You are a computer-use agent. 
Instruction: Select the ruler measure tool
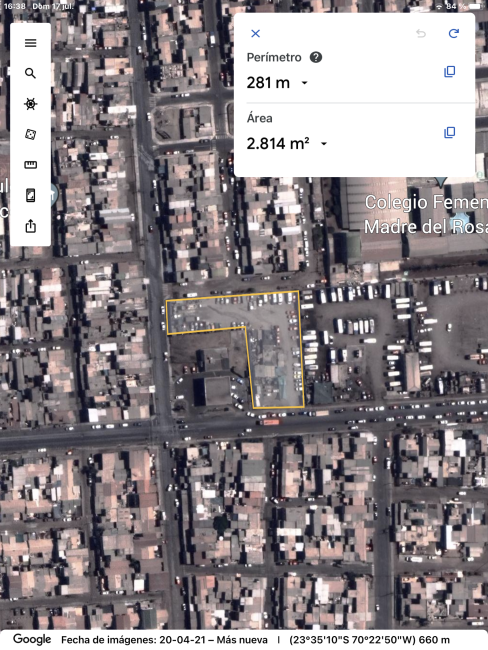[30, 165]
